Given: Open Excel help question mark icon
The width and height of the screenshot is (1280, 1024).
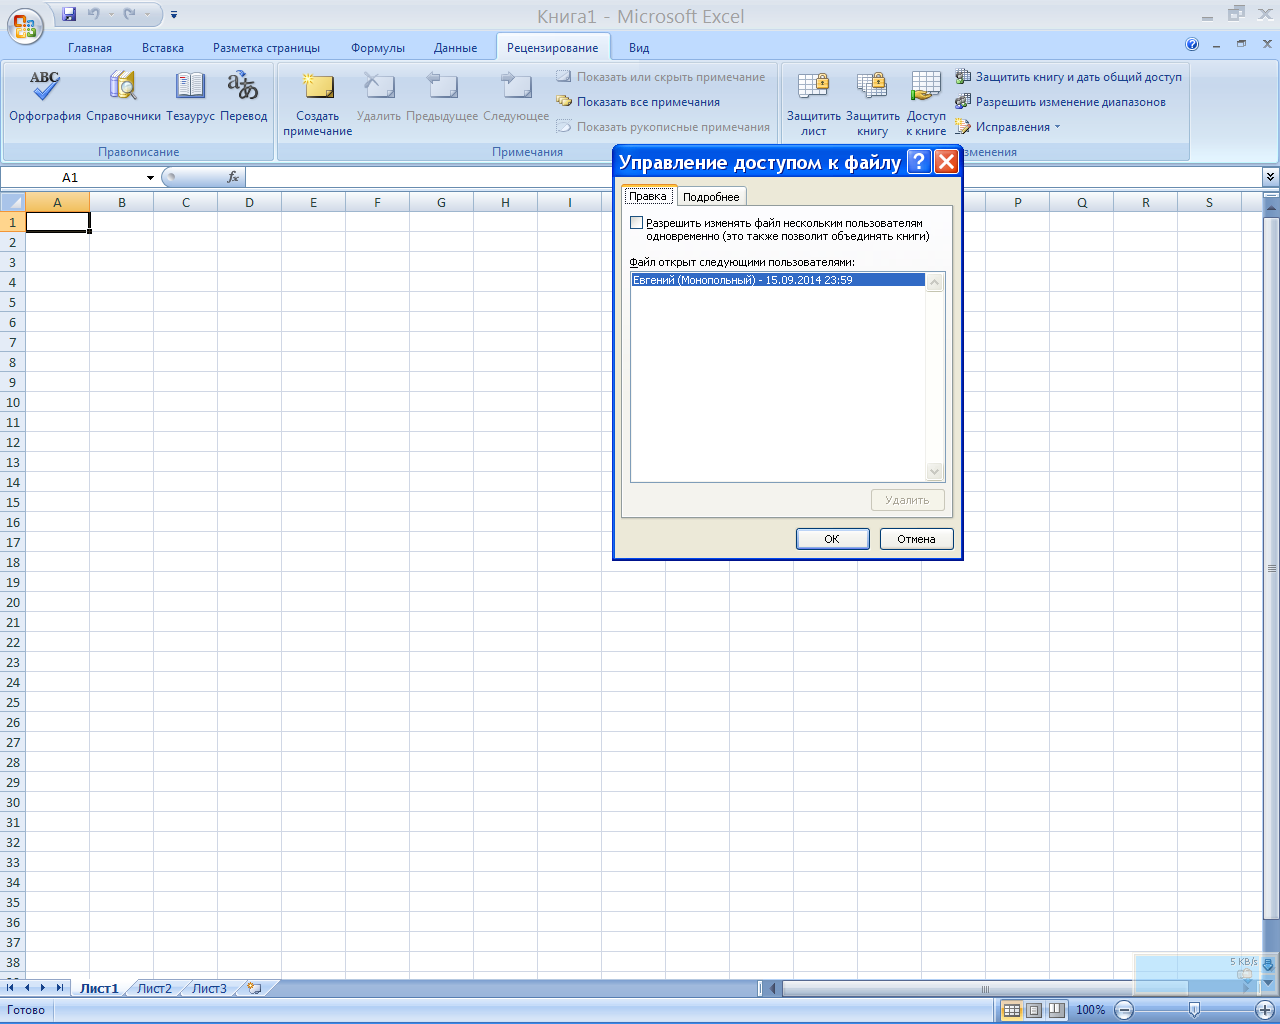Looking at the screenshot, I should point(1192,45).
